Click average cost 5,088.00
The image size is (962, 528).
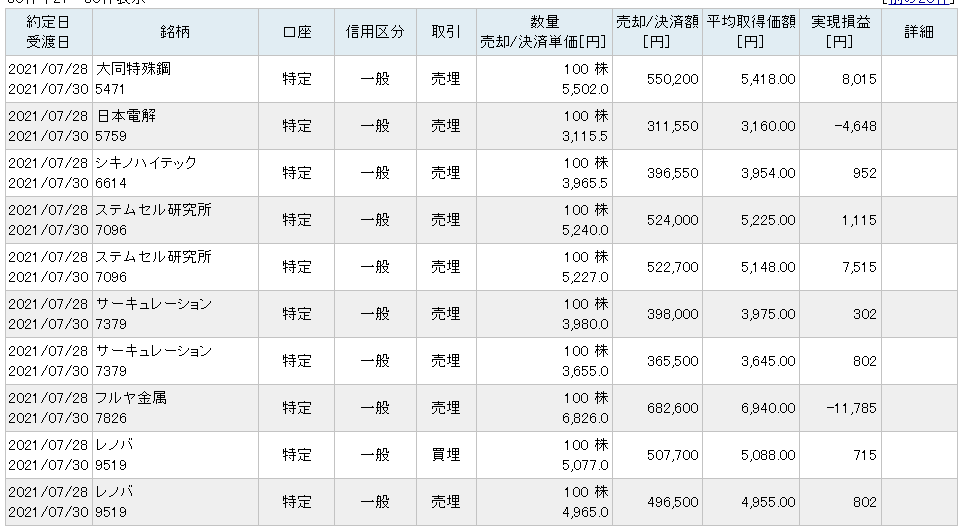coord(768,455)
